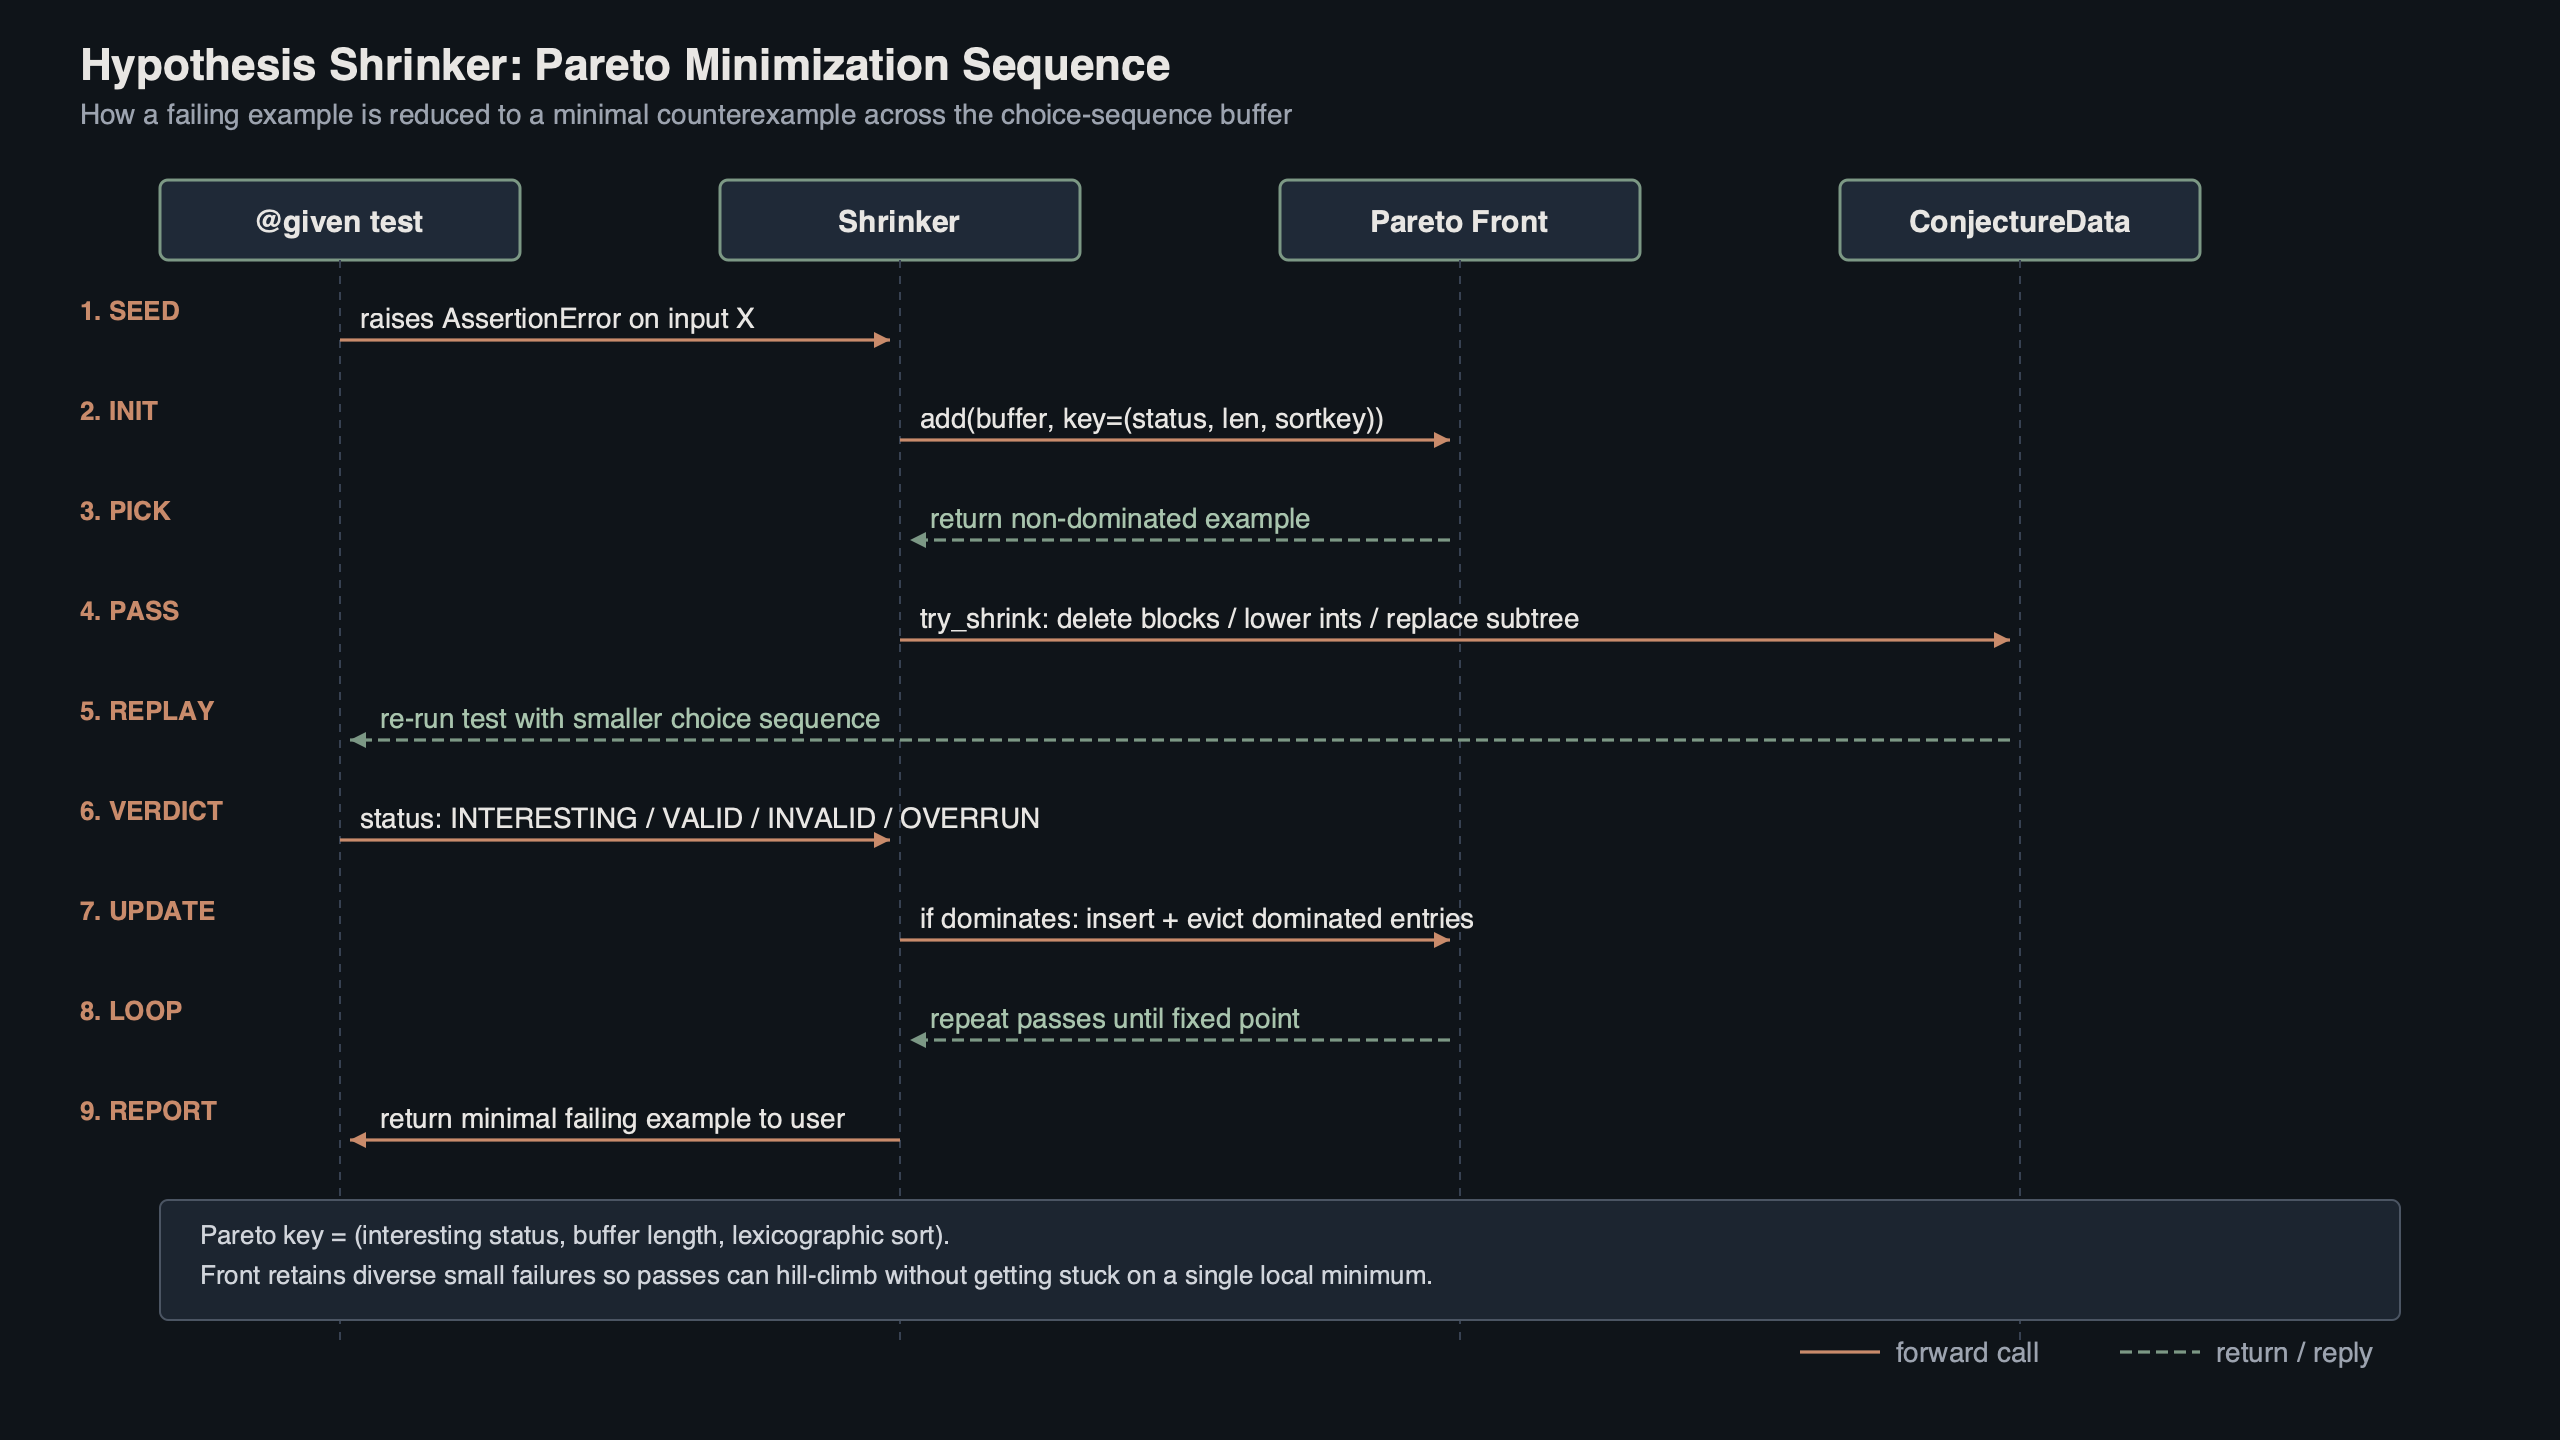The width and height of the screenshot is (2560, 1440).
Task: Select the '5. REPLAY' step label
Action: click(146, 711)
